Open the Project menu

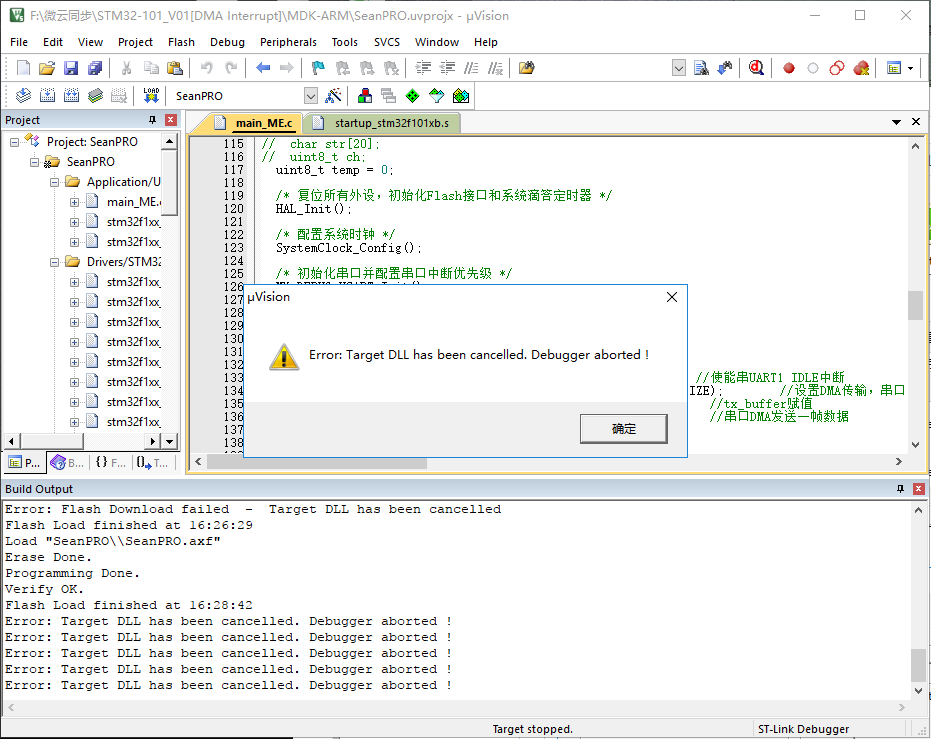[x=135, y=42]
